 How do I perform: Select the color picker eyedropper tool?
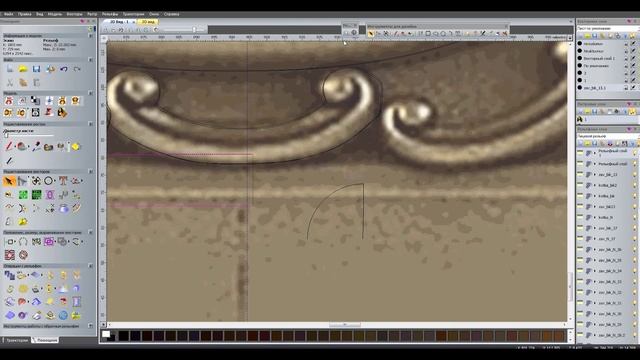click(36, 146)
